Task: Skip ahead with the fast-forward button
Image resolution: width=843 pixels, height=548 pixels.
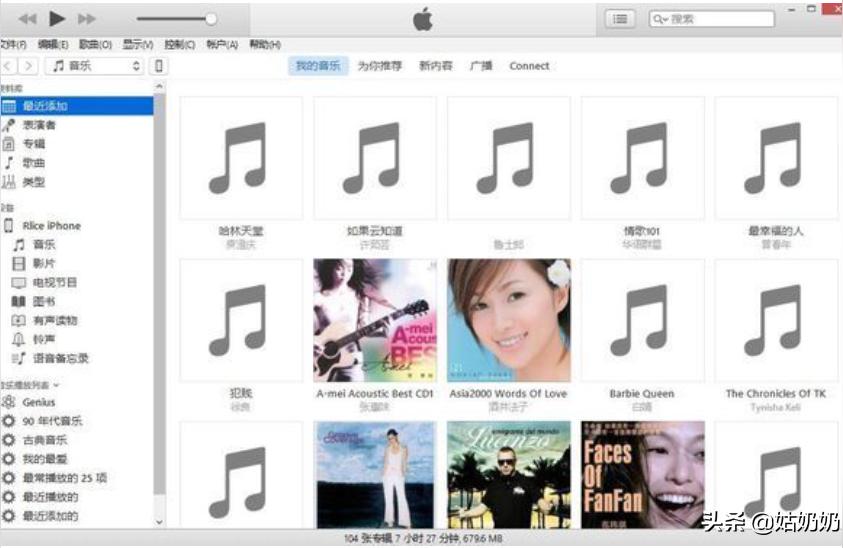Action: 87,19
